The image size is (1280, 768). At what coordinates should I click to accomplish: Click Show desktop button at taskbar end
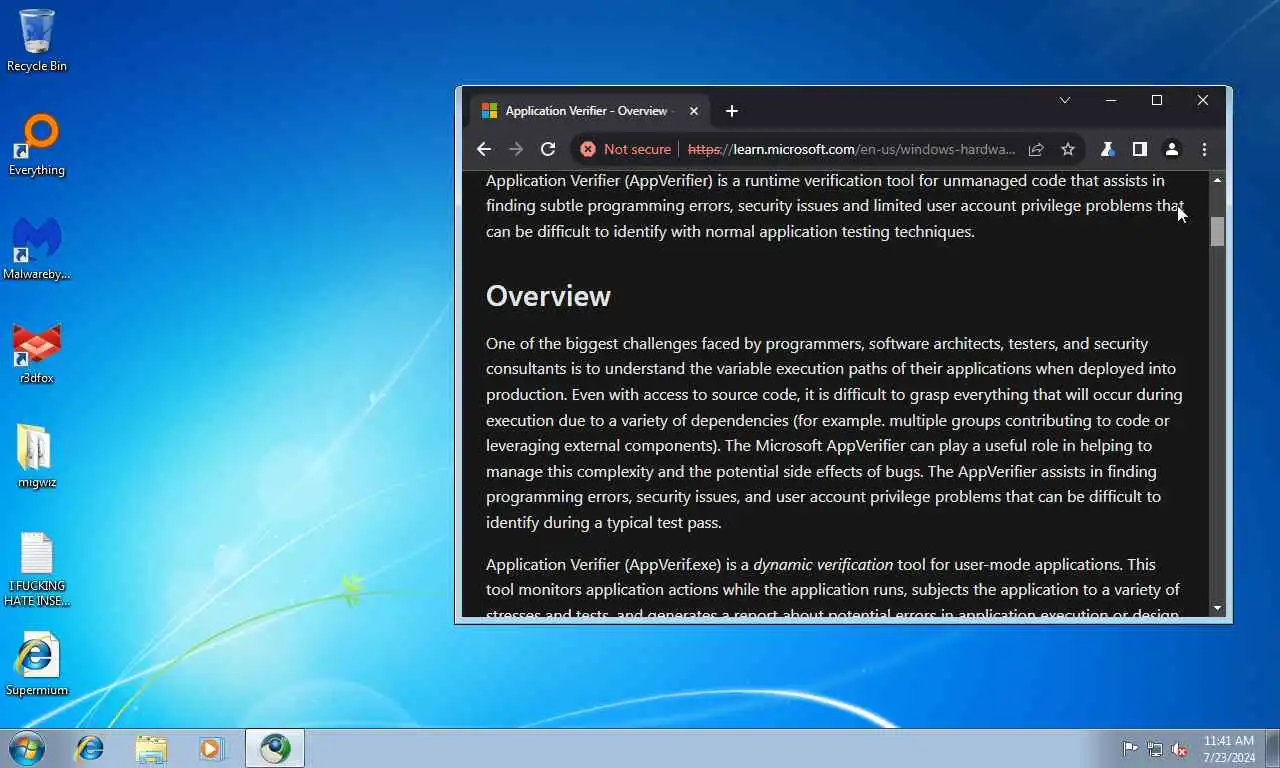point(1272,748)
